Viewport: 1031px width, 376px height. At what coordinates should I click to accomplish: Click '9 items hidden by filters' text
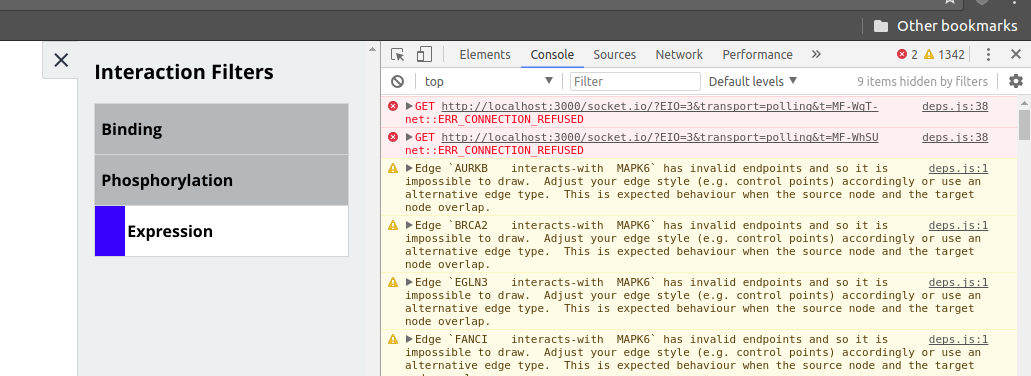coord(923,82)
